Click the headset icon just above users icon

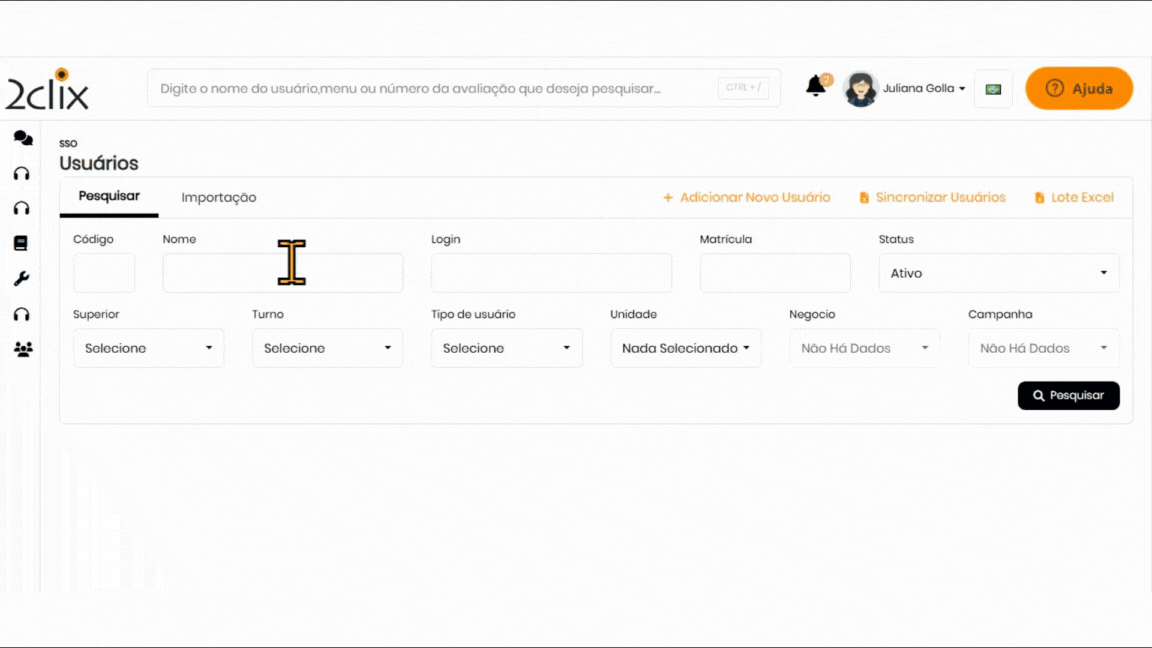click(21, 314)
